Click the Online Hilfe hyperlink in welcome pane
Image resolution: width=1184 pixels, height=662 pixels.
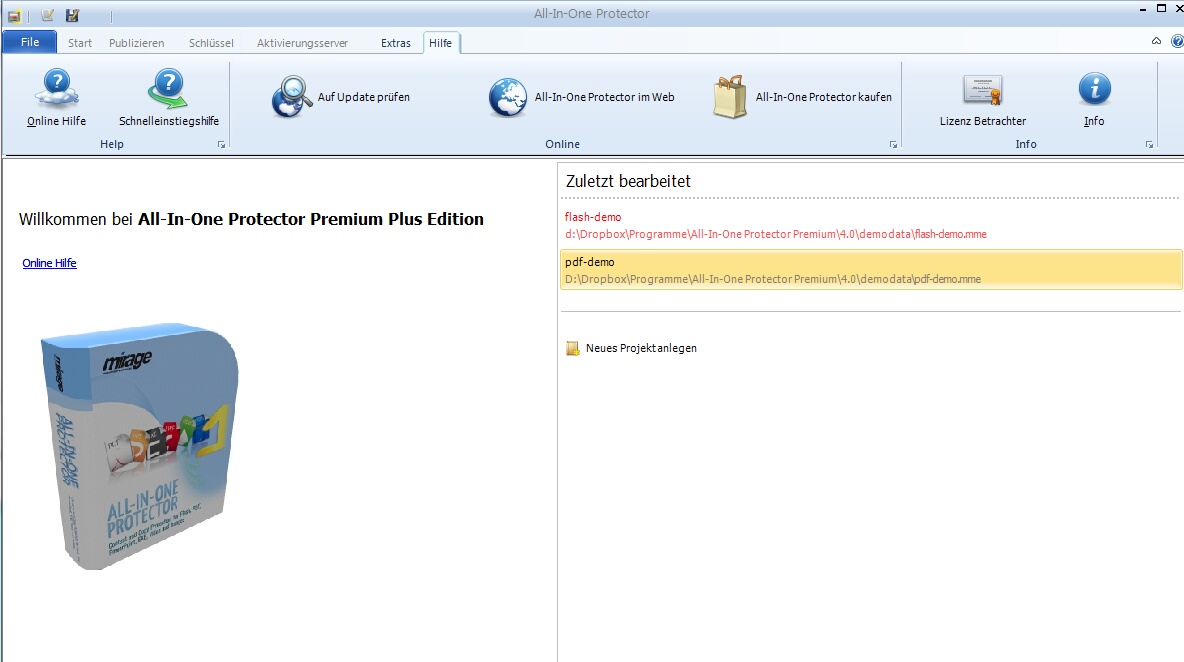pos(49,263)
